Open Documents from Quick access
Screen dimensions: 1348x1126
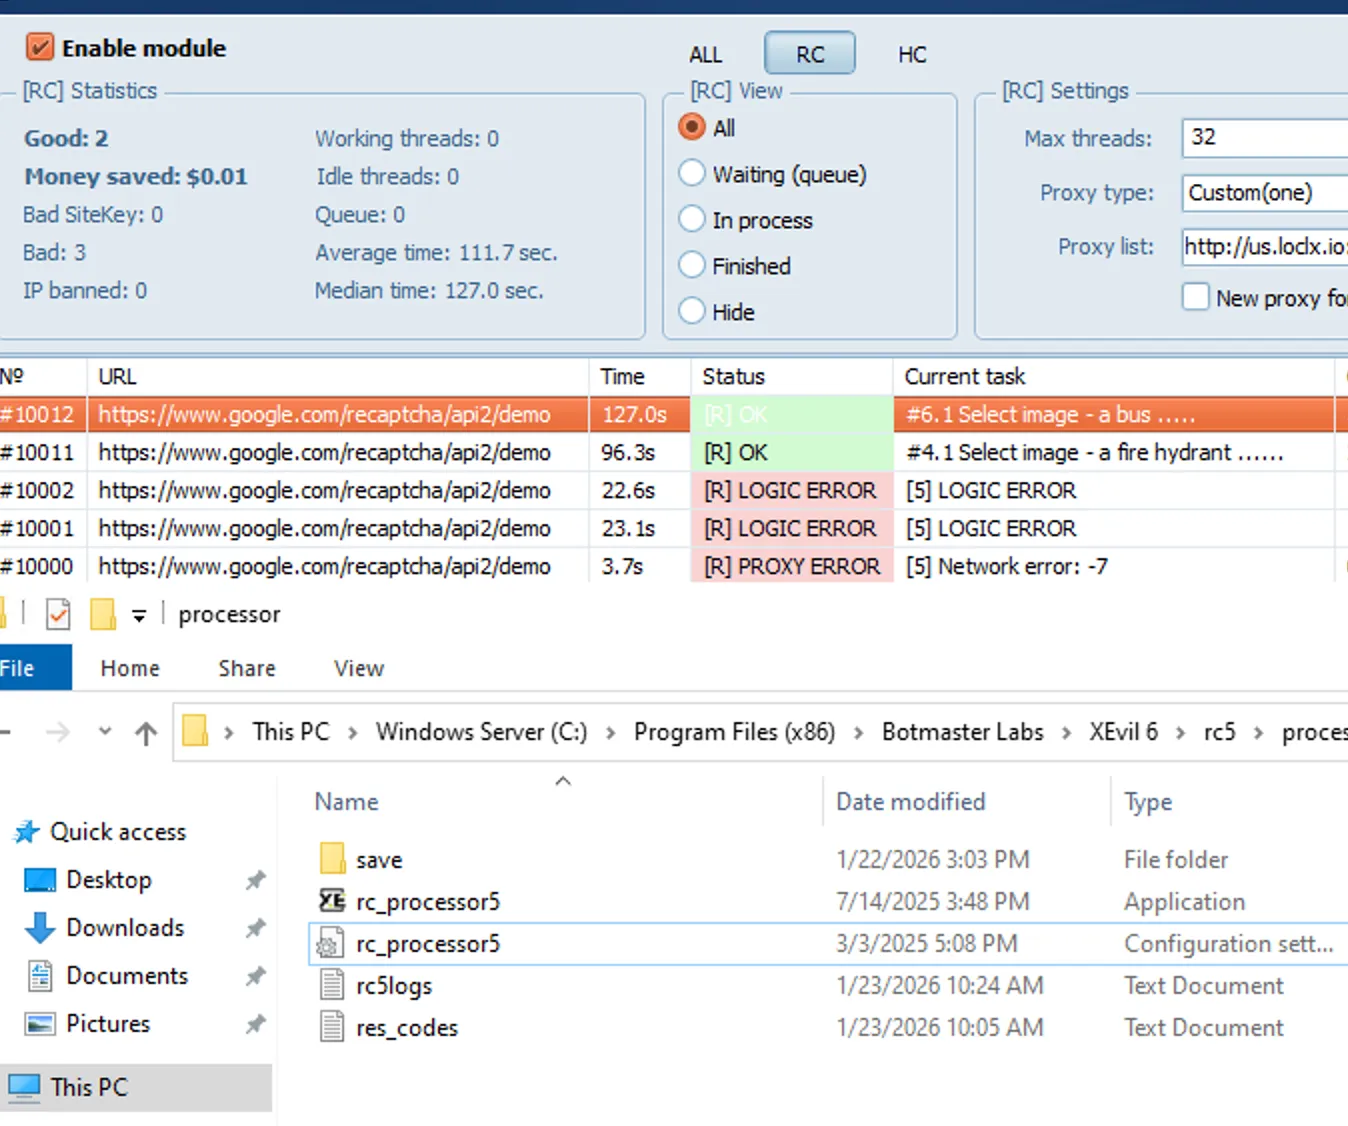tap(126, 976)
